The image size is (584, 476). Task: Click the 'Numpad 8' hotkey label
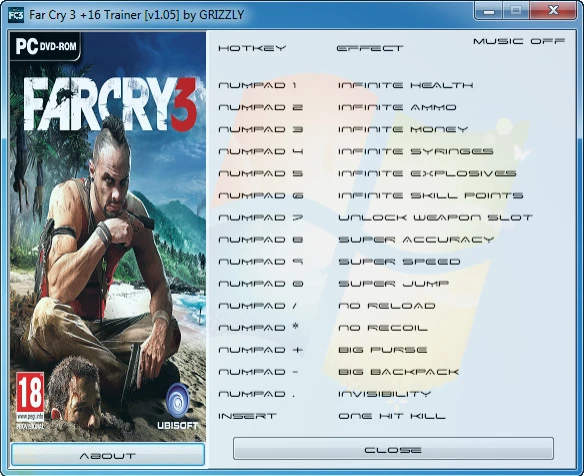261,239
